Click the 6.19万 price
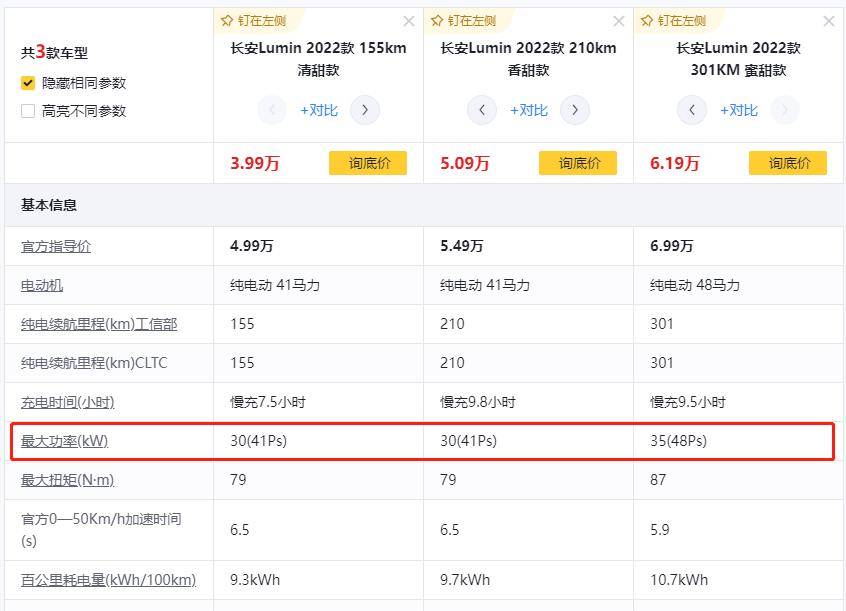846x611 pixels. pyautogui.click(x=674, y=163)
